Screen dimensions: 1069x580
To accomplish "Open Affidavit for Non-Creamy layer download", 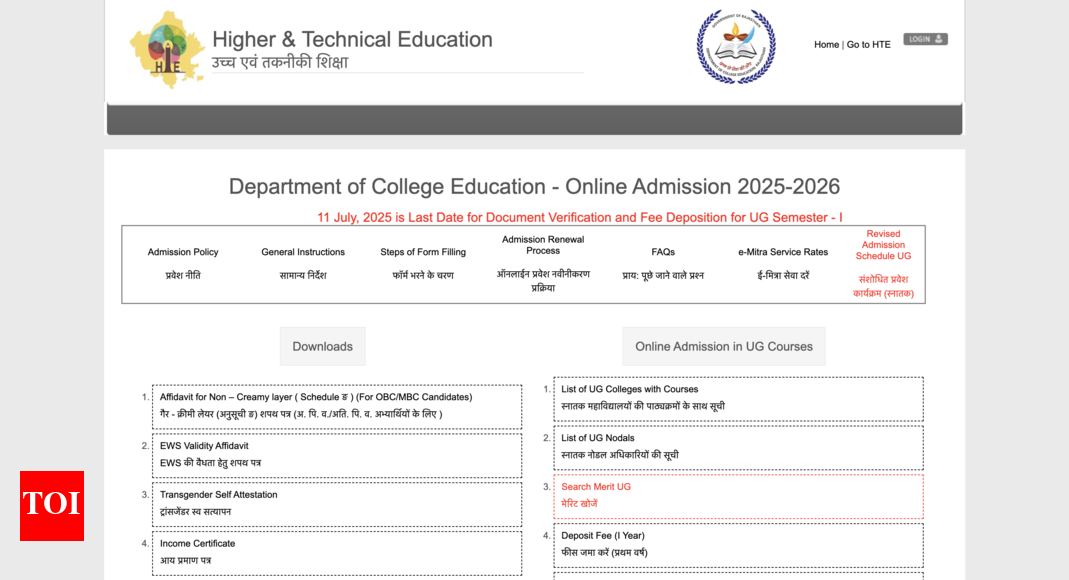I will tap(337, 406).
